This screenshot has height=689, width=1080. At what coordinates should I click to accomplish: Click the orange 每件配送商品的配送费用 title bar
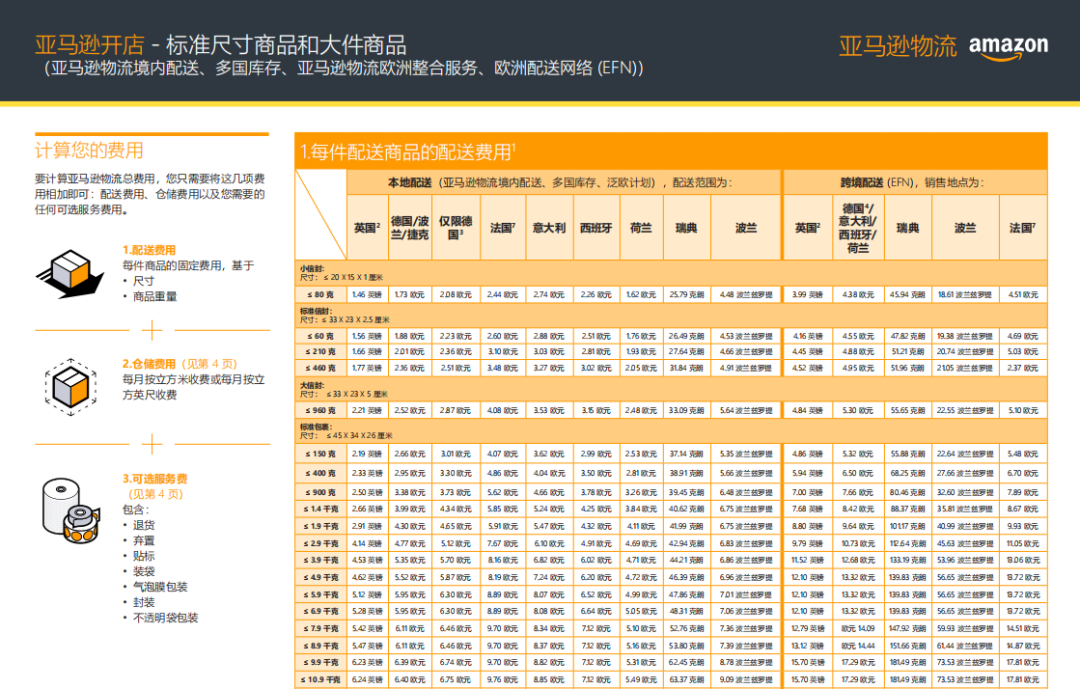point(670,152)
